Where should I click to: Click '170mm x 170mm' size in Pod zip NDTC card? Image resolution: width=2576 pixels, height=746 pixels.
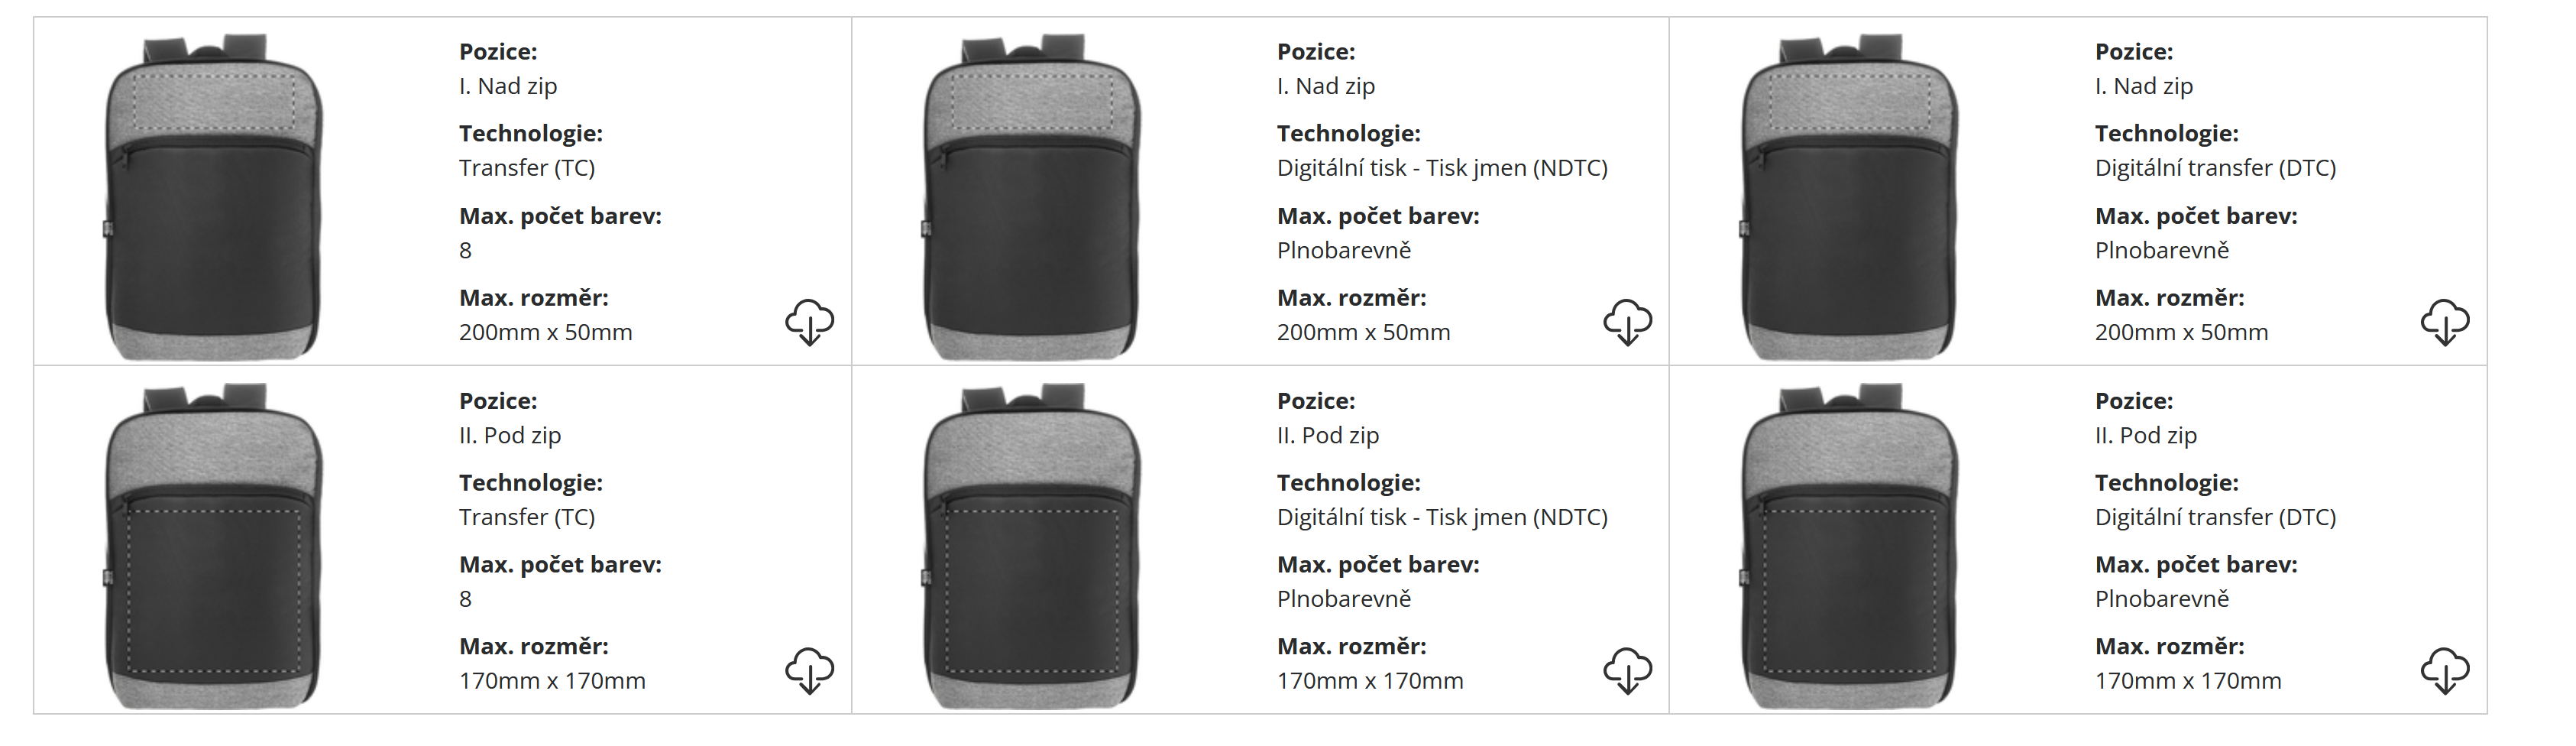coord(1370,681)
